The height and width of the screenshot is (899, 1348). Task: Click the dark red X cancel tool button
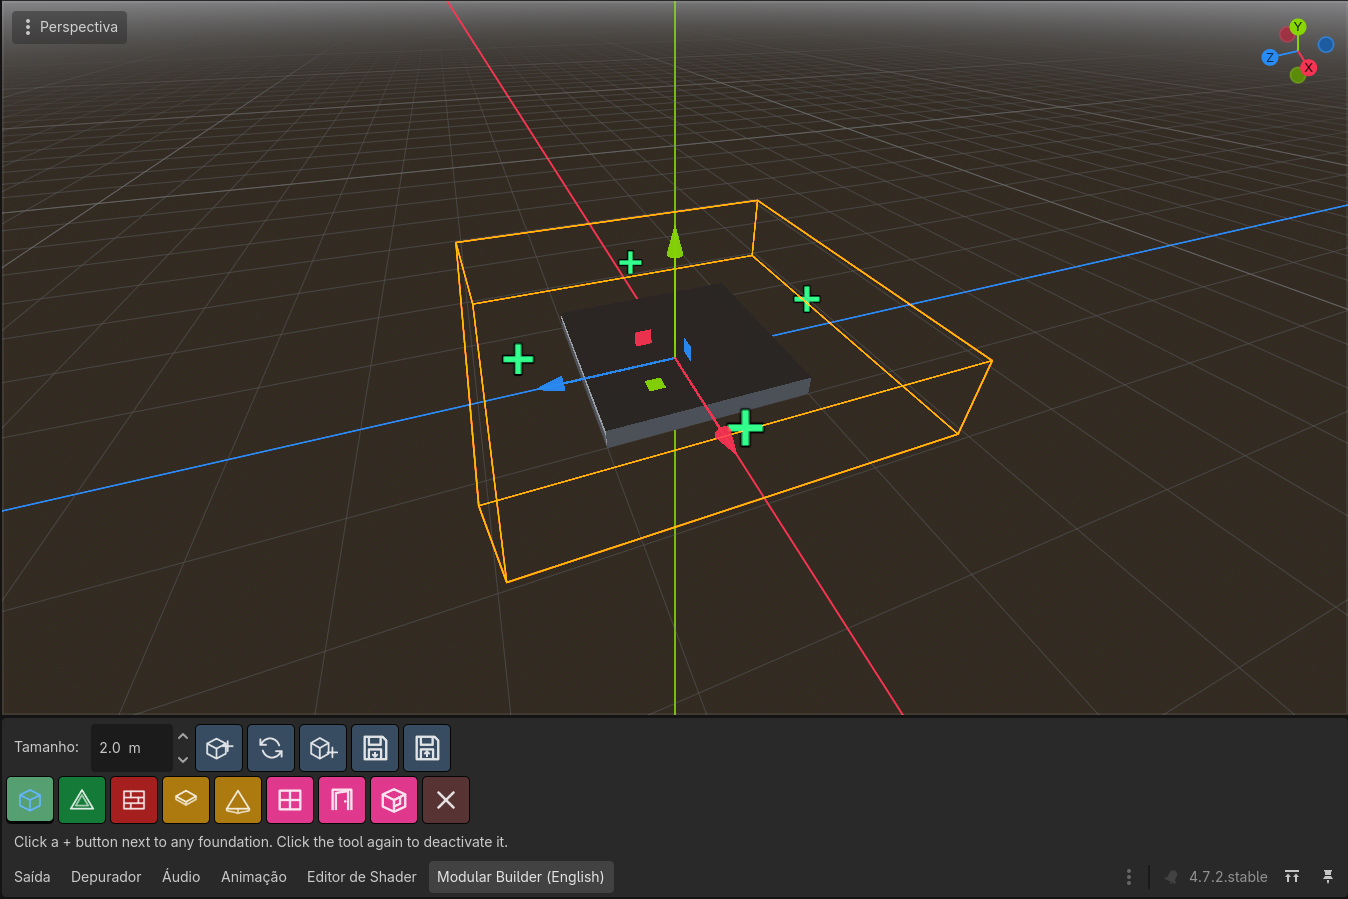point(446,800)
